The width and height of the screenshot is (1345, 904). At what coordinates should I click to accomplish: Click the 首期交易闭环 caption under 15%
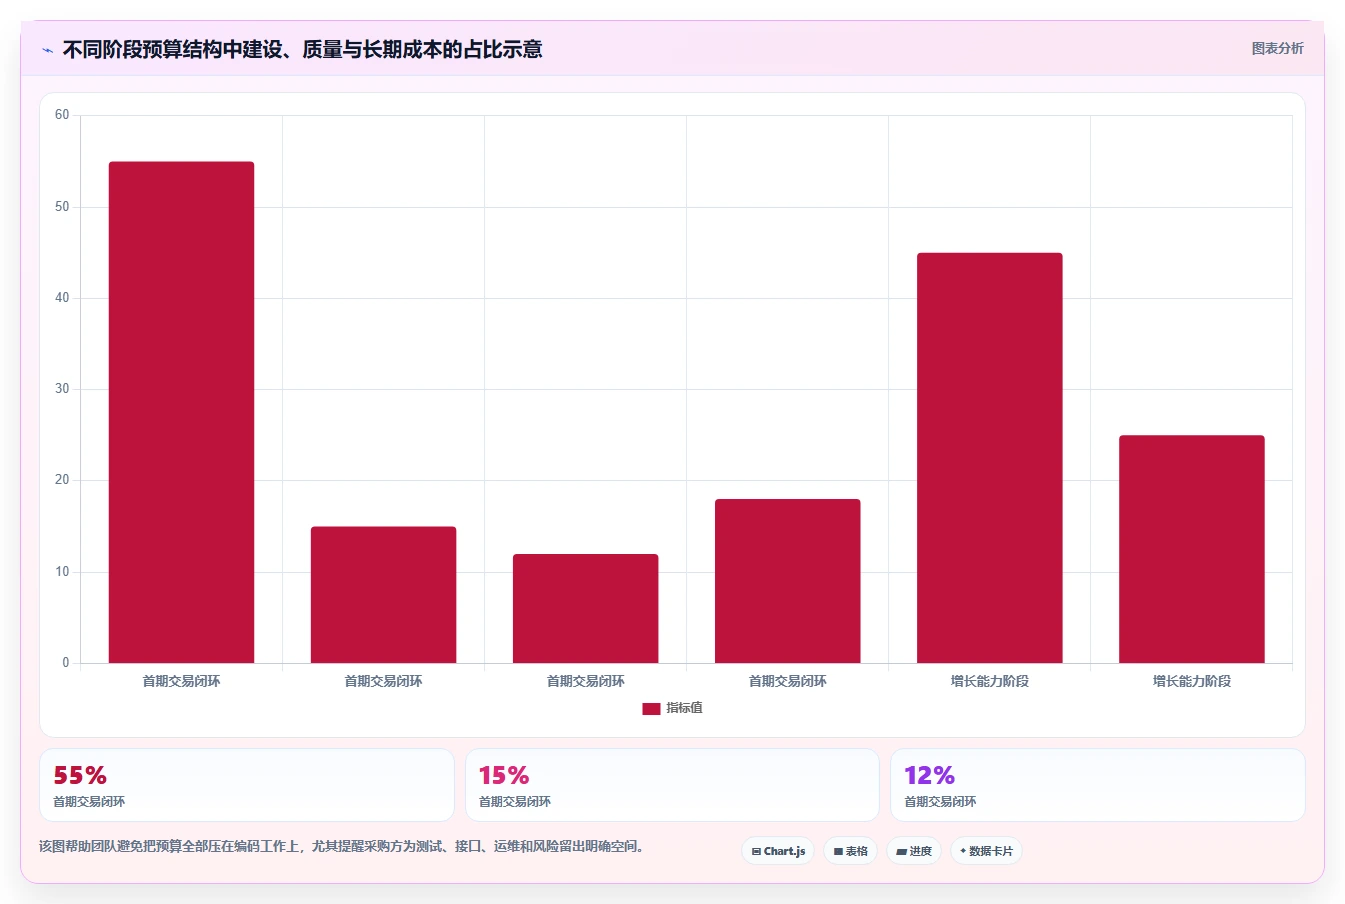click(x=515, y=802)
